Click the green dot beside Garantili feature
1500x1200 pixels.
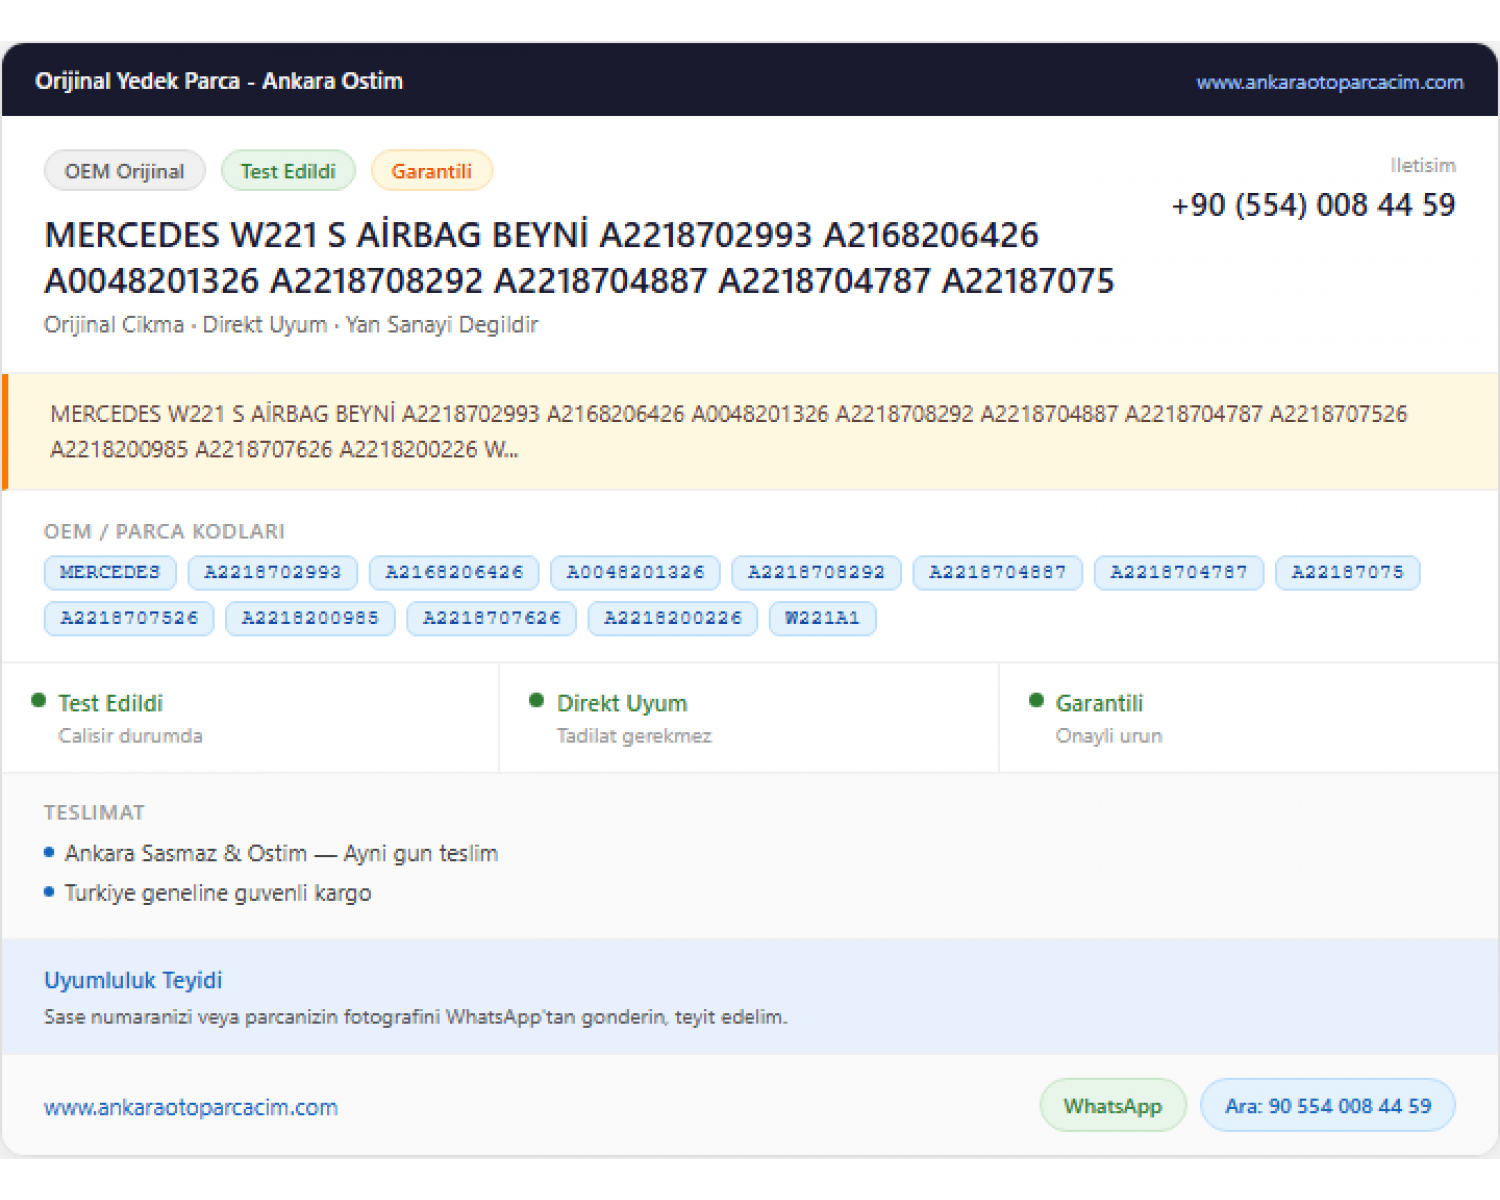[x=1036, y=701]
